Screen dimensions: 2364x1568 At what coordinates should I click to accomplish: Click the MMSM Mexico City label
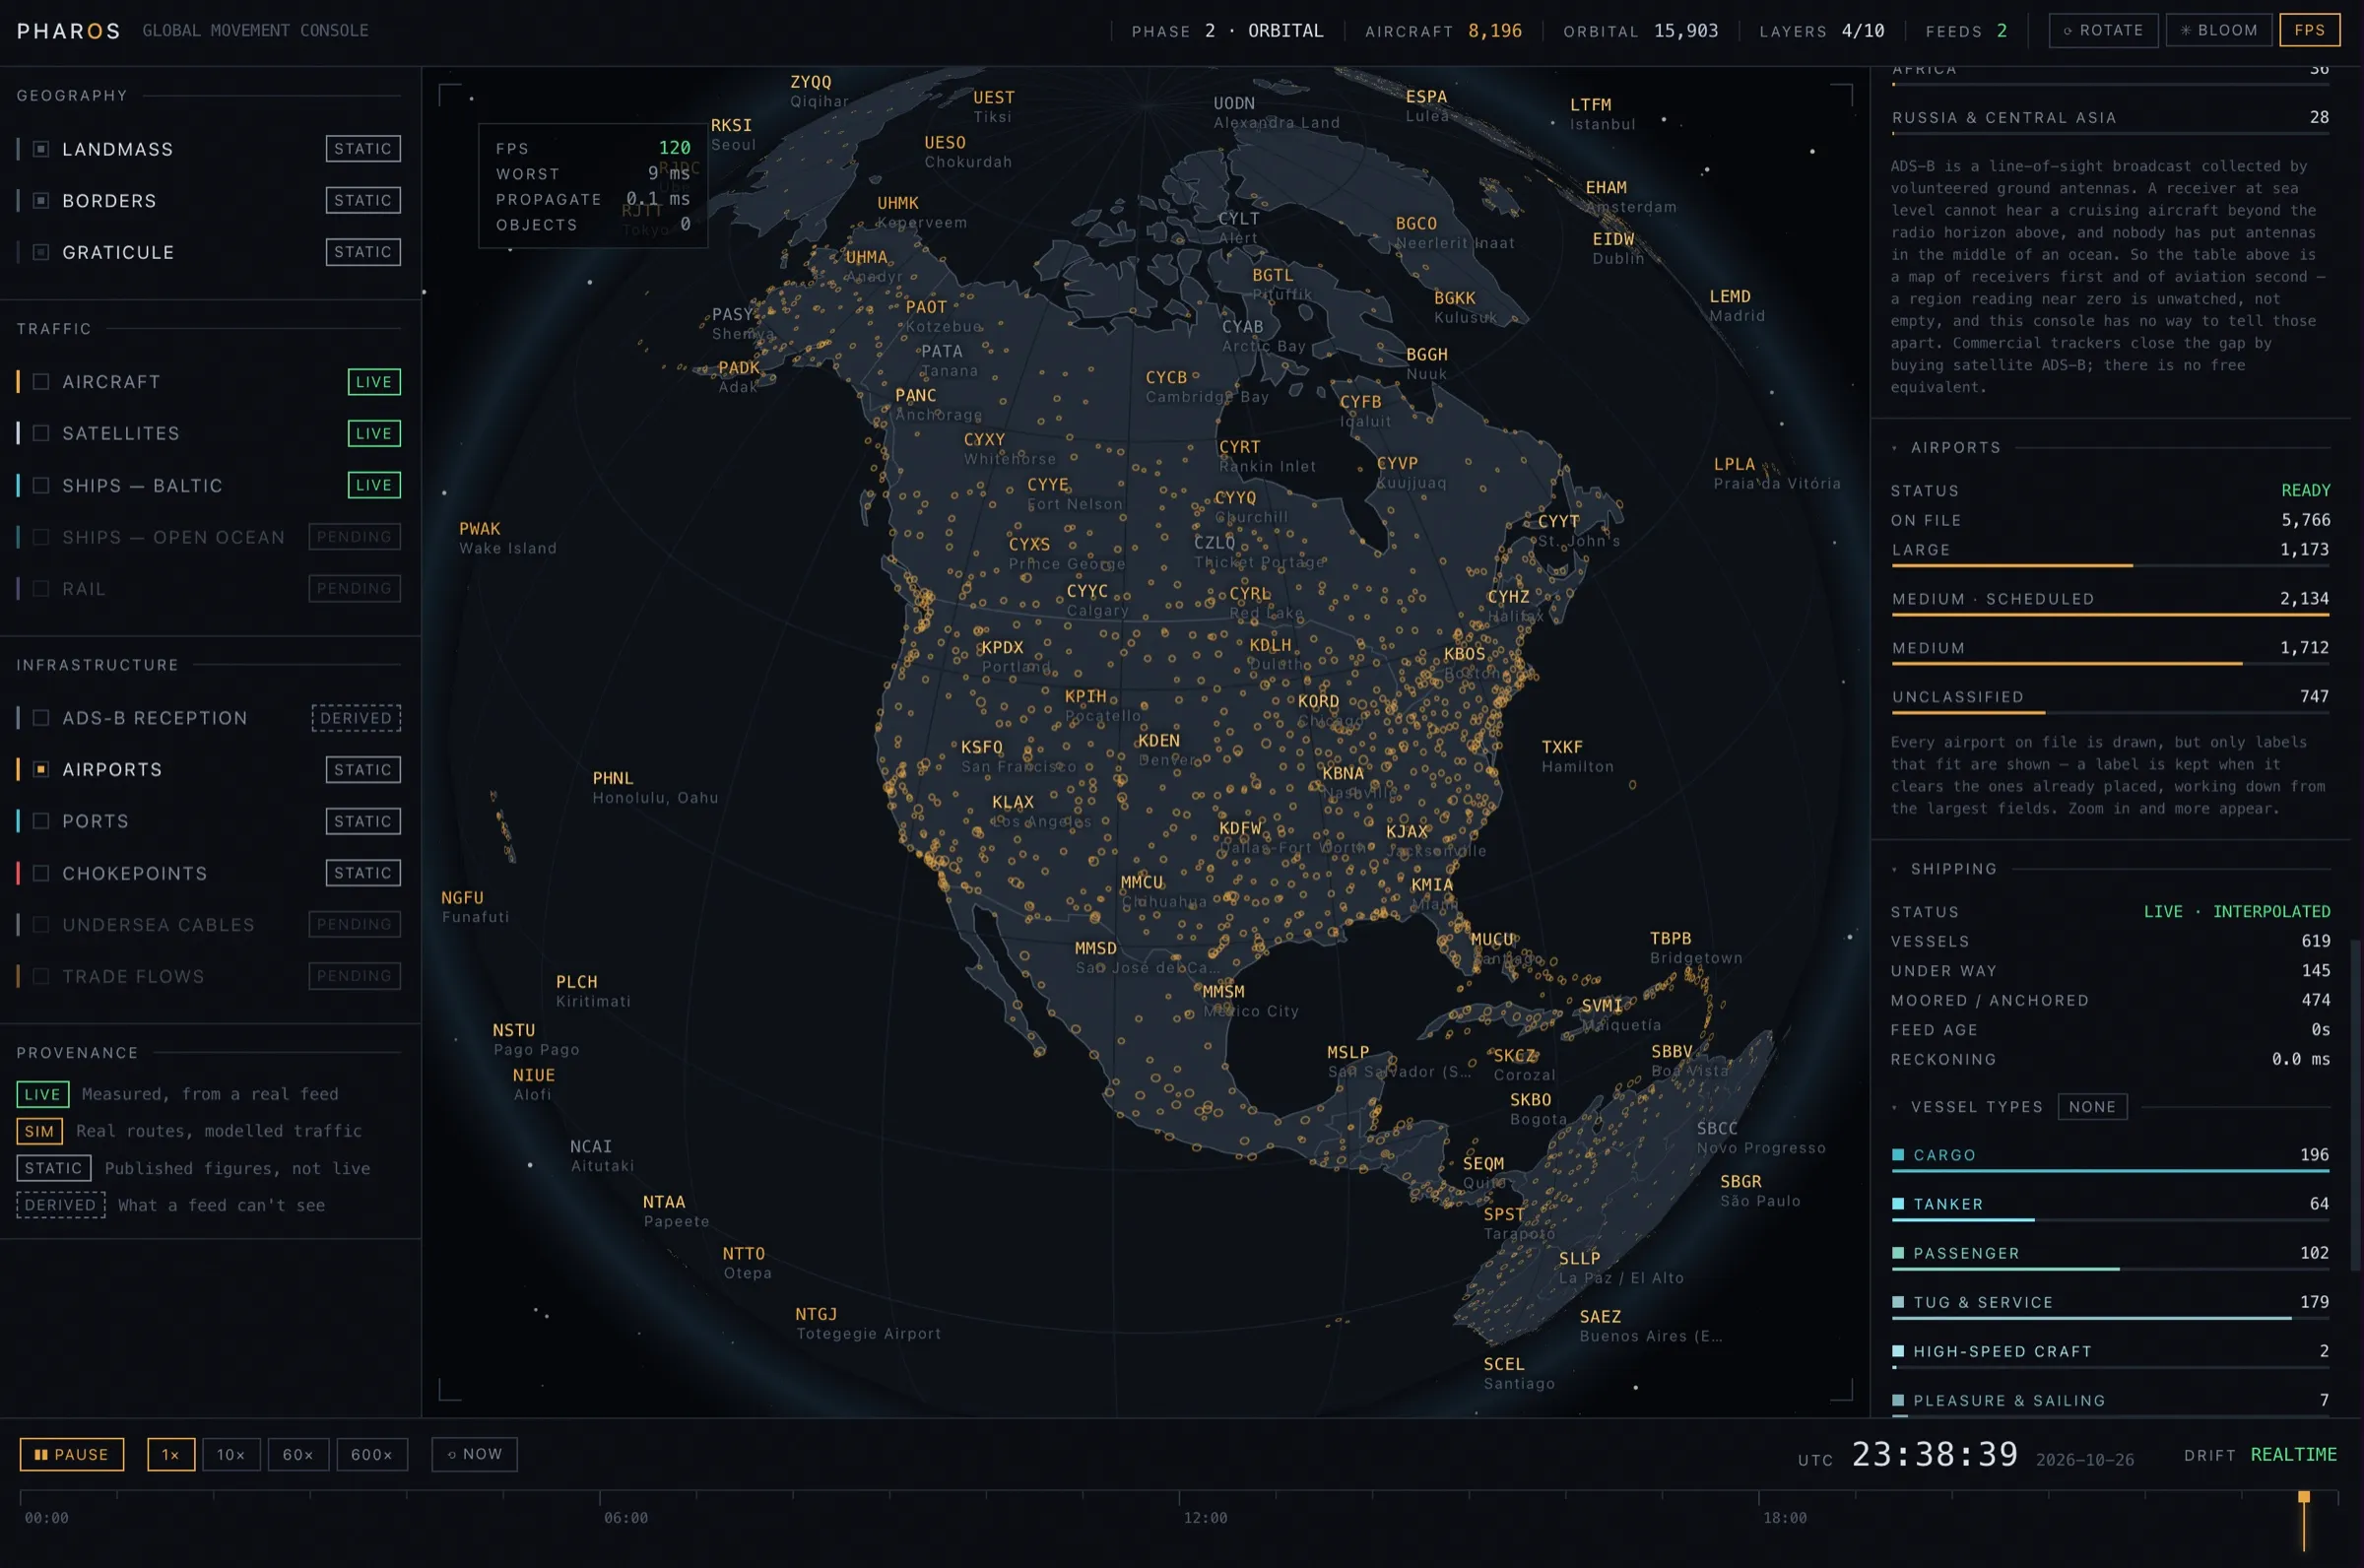coord(1250,1001)
